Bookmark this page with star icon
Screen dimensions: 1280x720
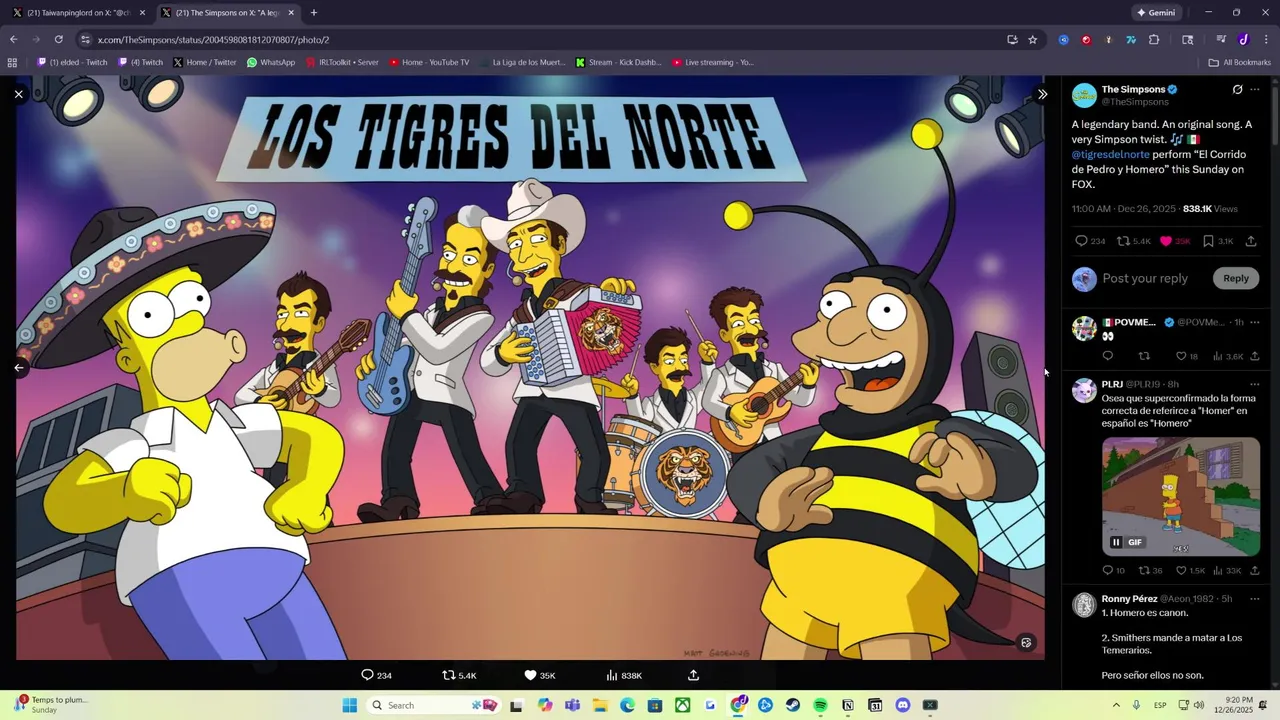point(1033,39)
